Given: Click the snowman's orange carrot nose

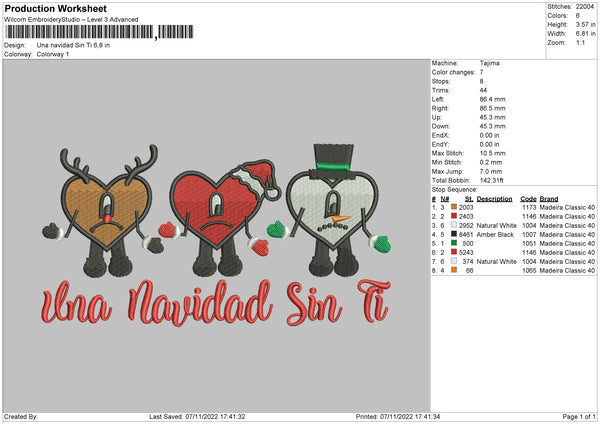Looking at the screenshot, I should click(x=342, y=215).
